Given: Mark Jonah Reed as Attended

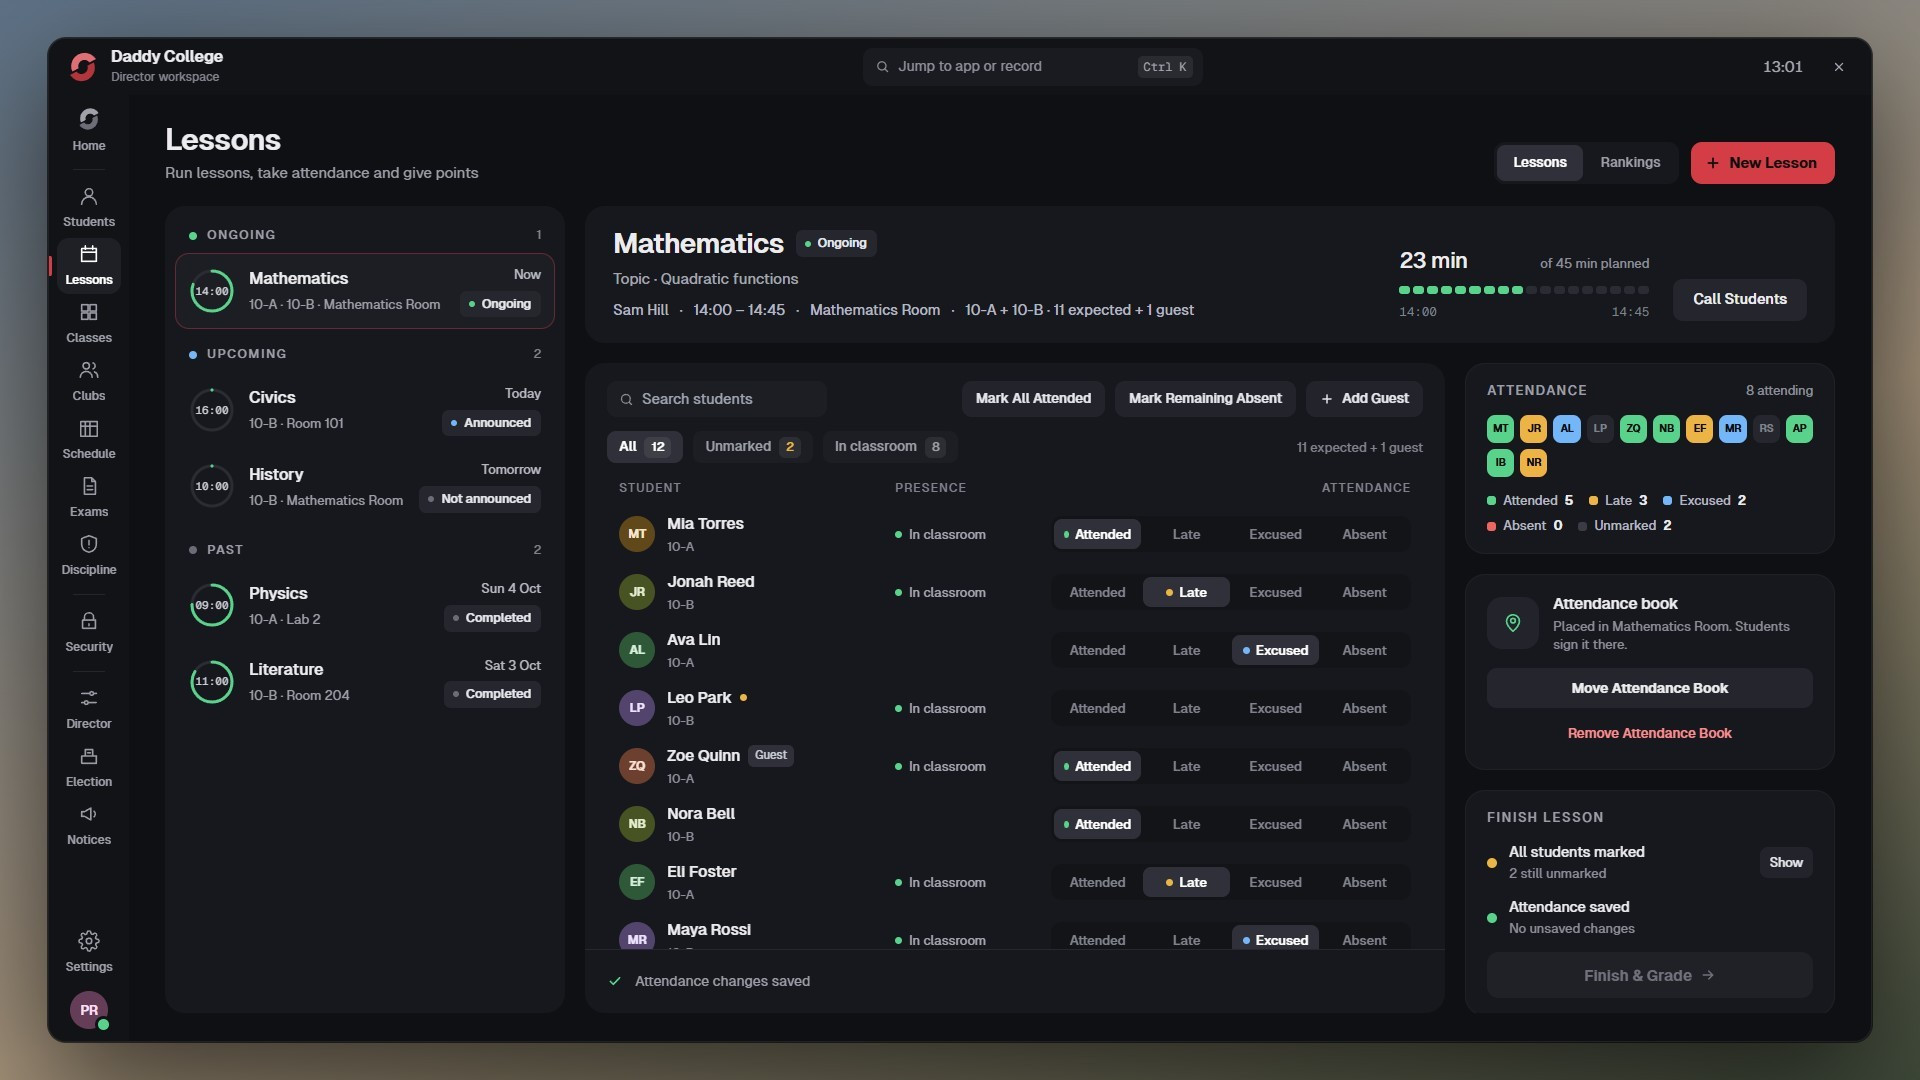Looking at the screenshot, I should click(x=1097, y=593).
